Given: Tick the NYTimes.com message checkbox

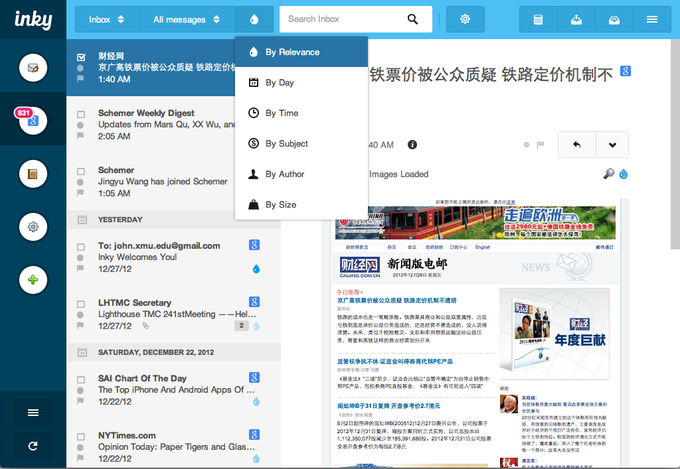Looking at the screenshot, I should click(81, 437).
